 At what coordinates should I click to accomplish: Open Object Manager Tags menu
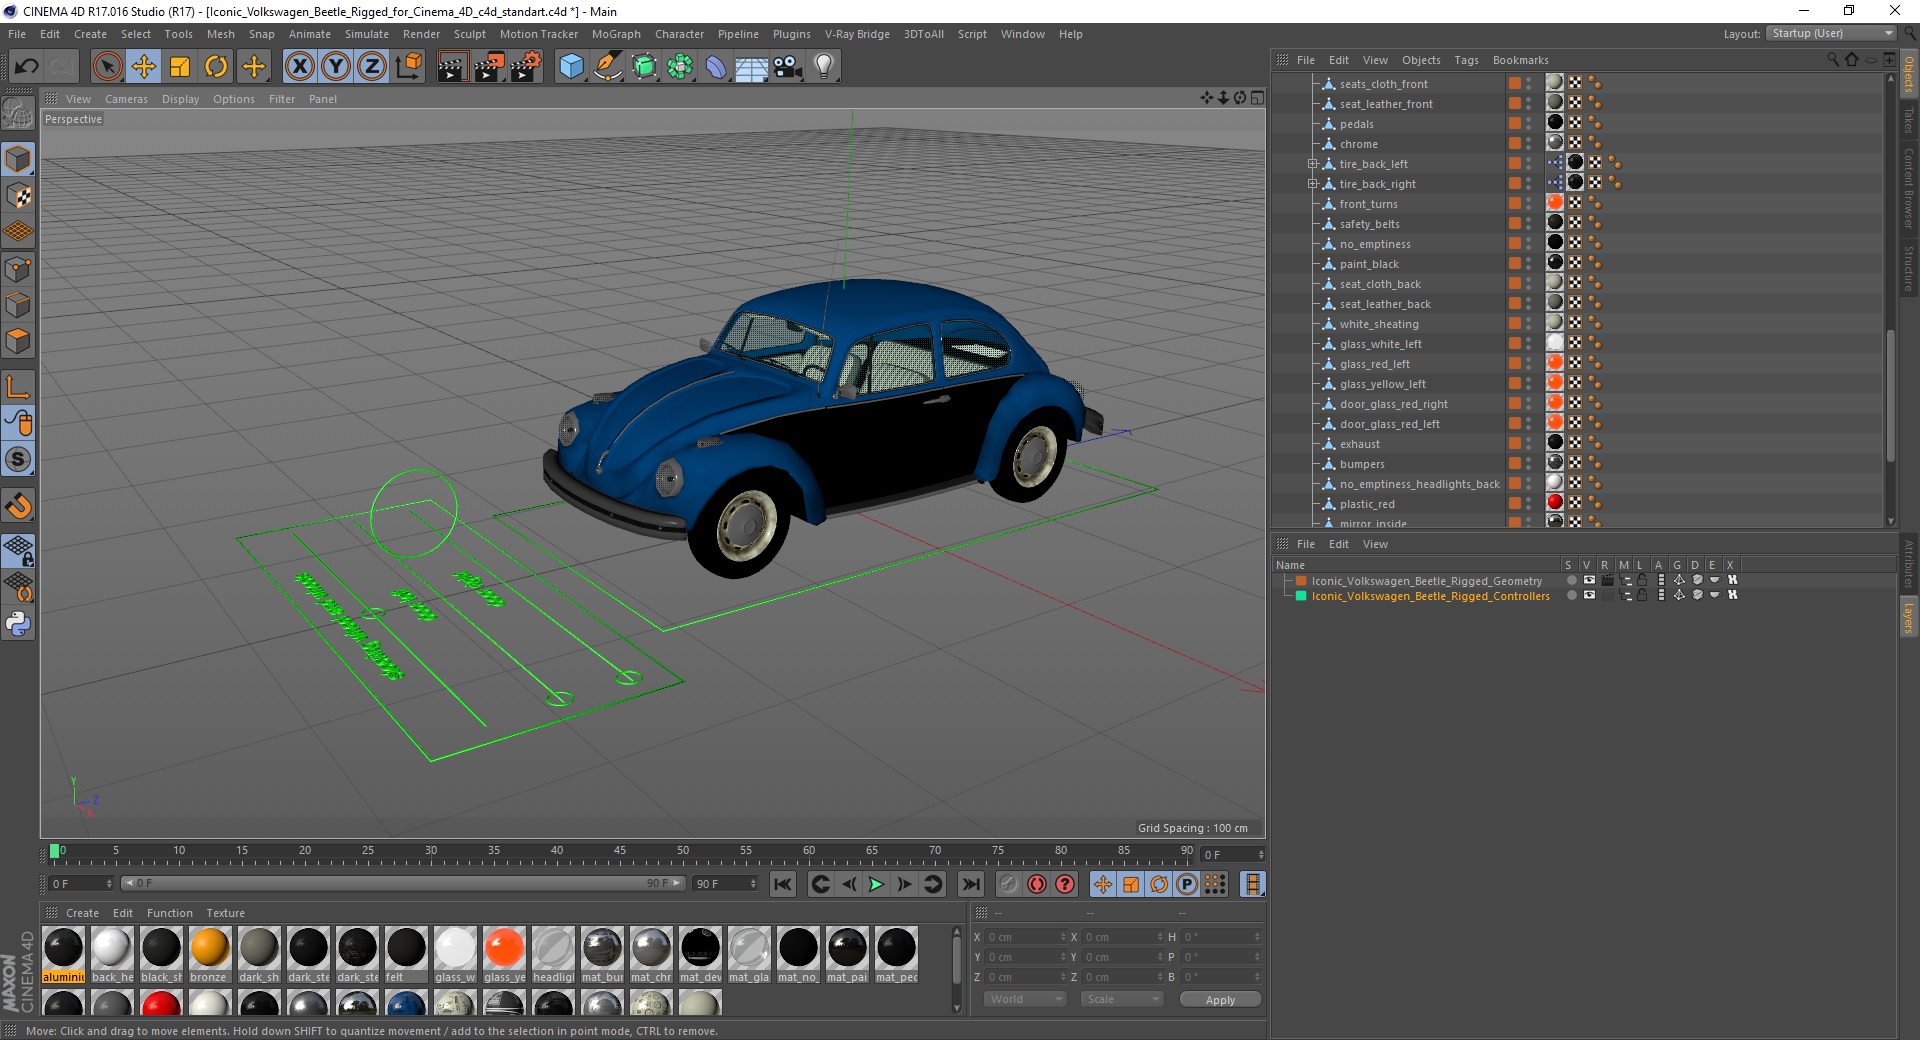point(1466,60)
